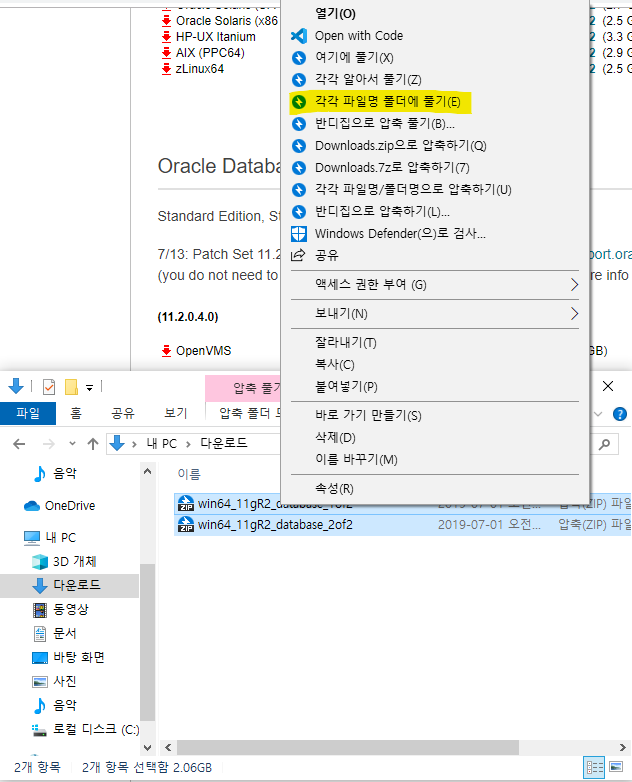
Task: Open the 파일 tab in Explorer ribbon
Action: tap(28, 413)
